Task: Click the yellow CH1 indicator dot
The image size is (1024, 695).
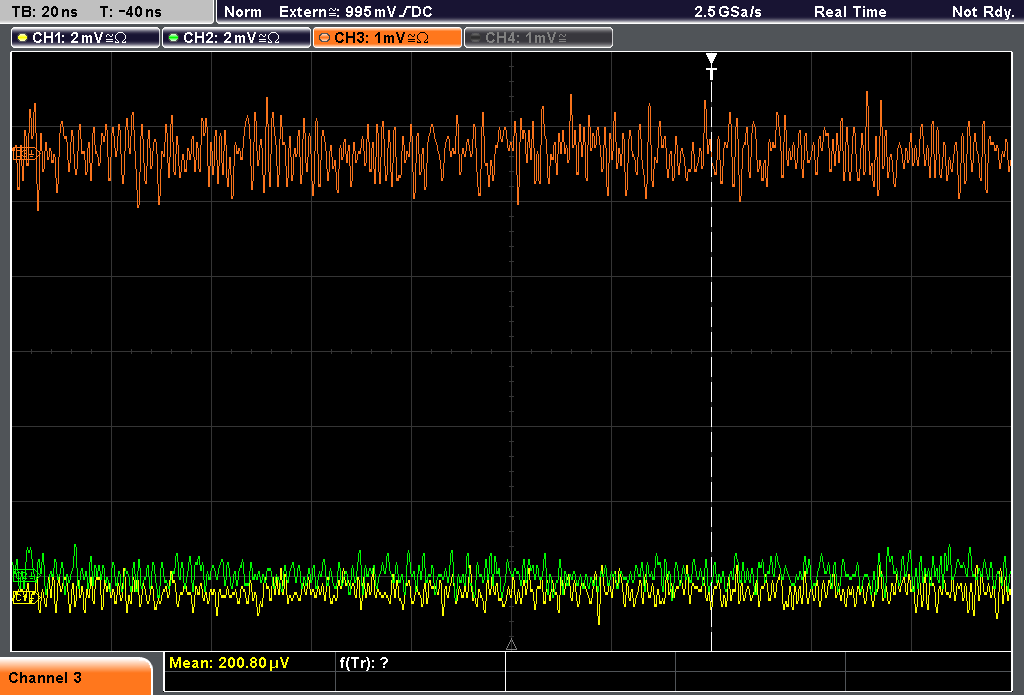Action: click(x=23, y=38)
